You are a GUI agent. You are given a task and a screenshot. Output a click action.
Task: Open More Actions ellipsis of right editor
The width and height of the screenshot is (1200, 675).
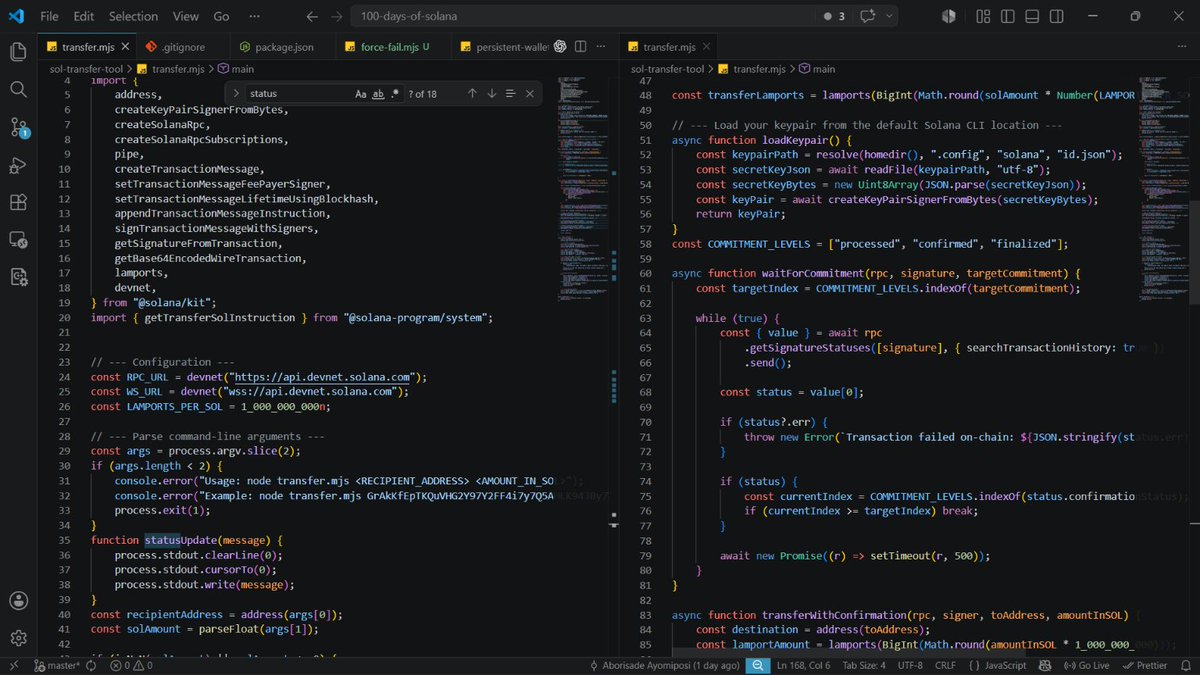[1181, 47]
